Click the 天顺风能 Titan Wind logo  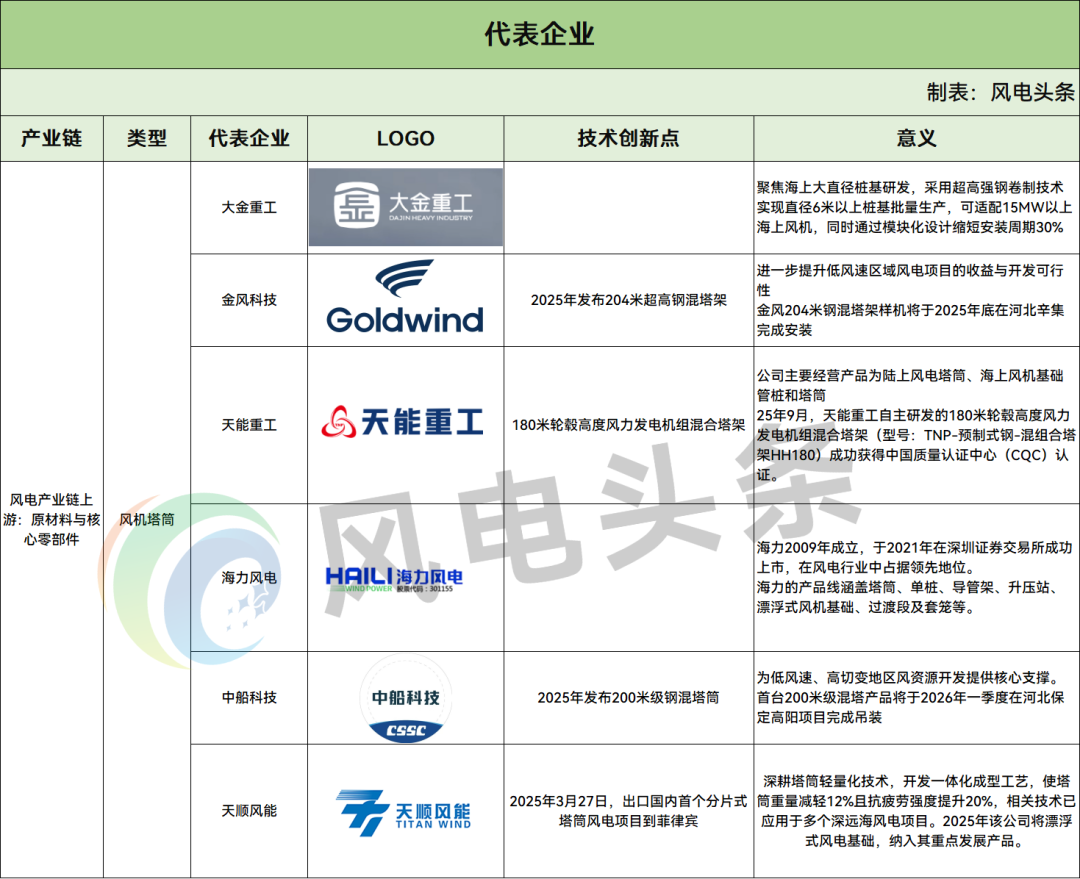405,811
